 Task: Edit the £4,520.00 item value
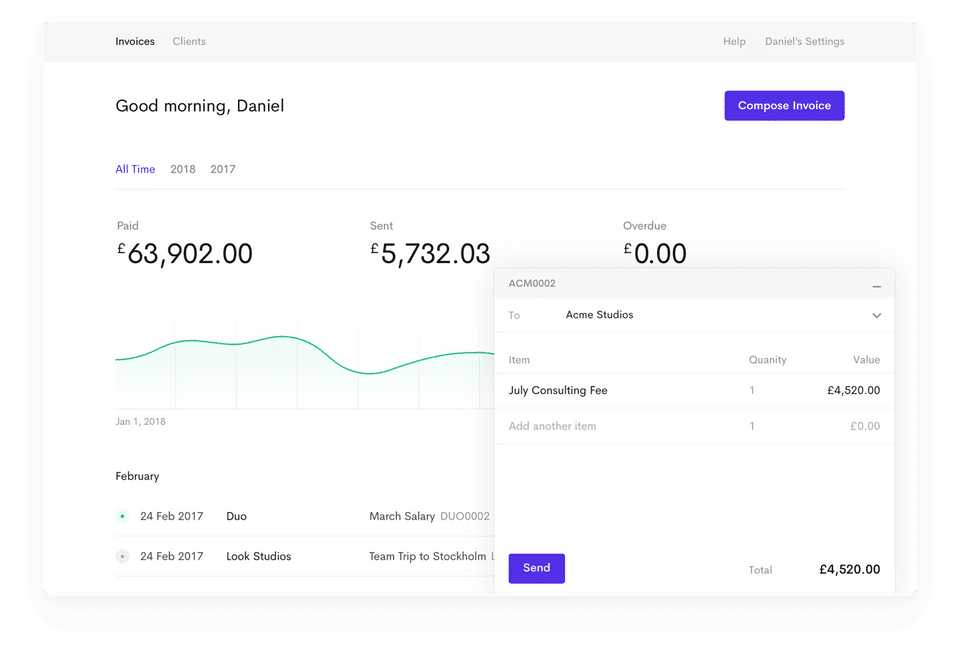(853, 390)
